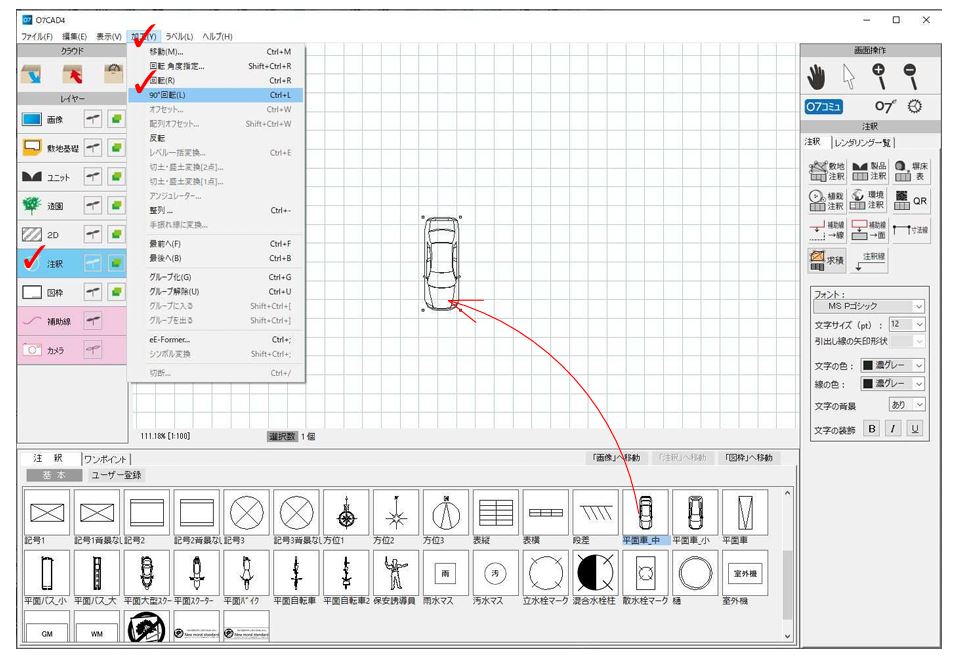Click the cloud download box icon

tap(31, 75)
